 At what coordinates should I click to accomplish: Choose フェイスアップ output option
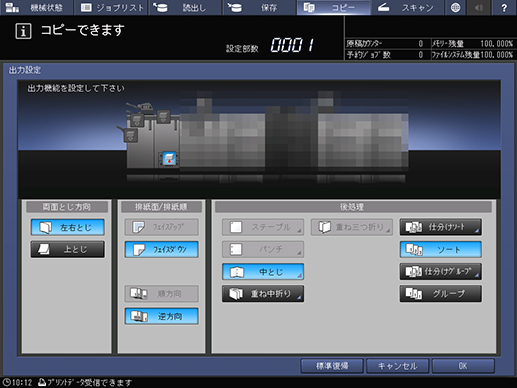pyautogui.click(x=162, y=227)
